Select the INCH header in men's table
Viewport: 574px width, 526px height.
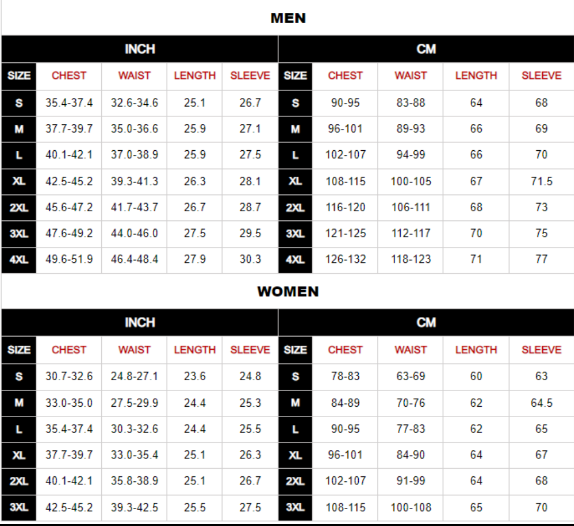pos(140,49)
